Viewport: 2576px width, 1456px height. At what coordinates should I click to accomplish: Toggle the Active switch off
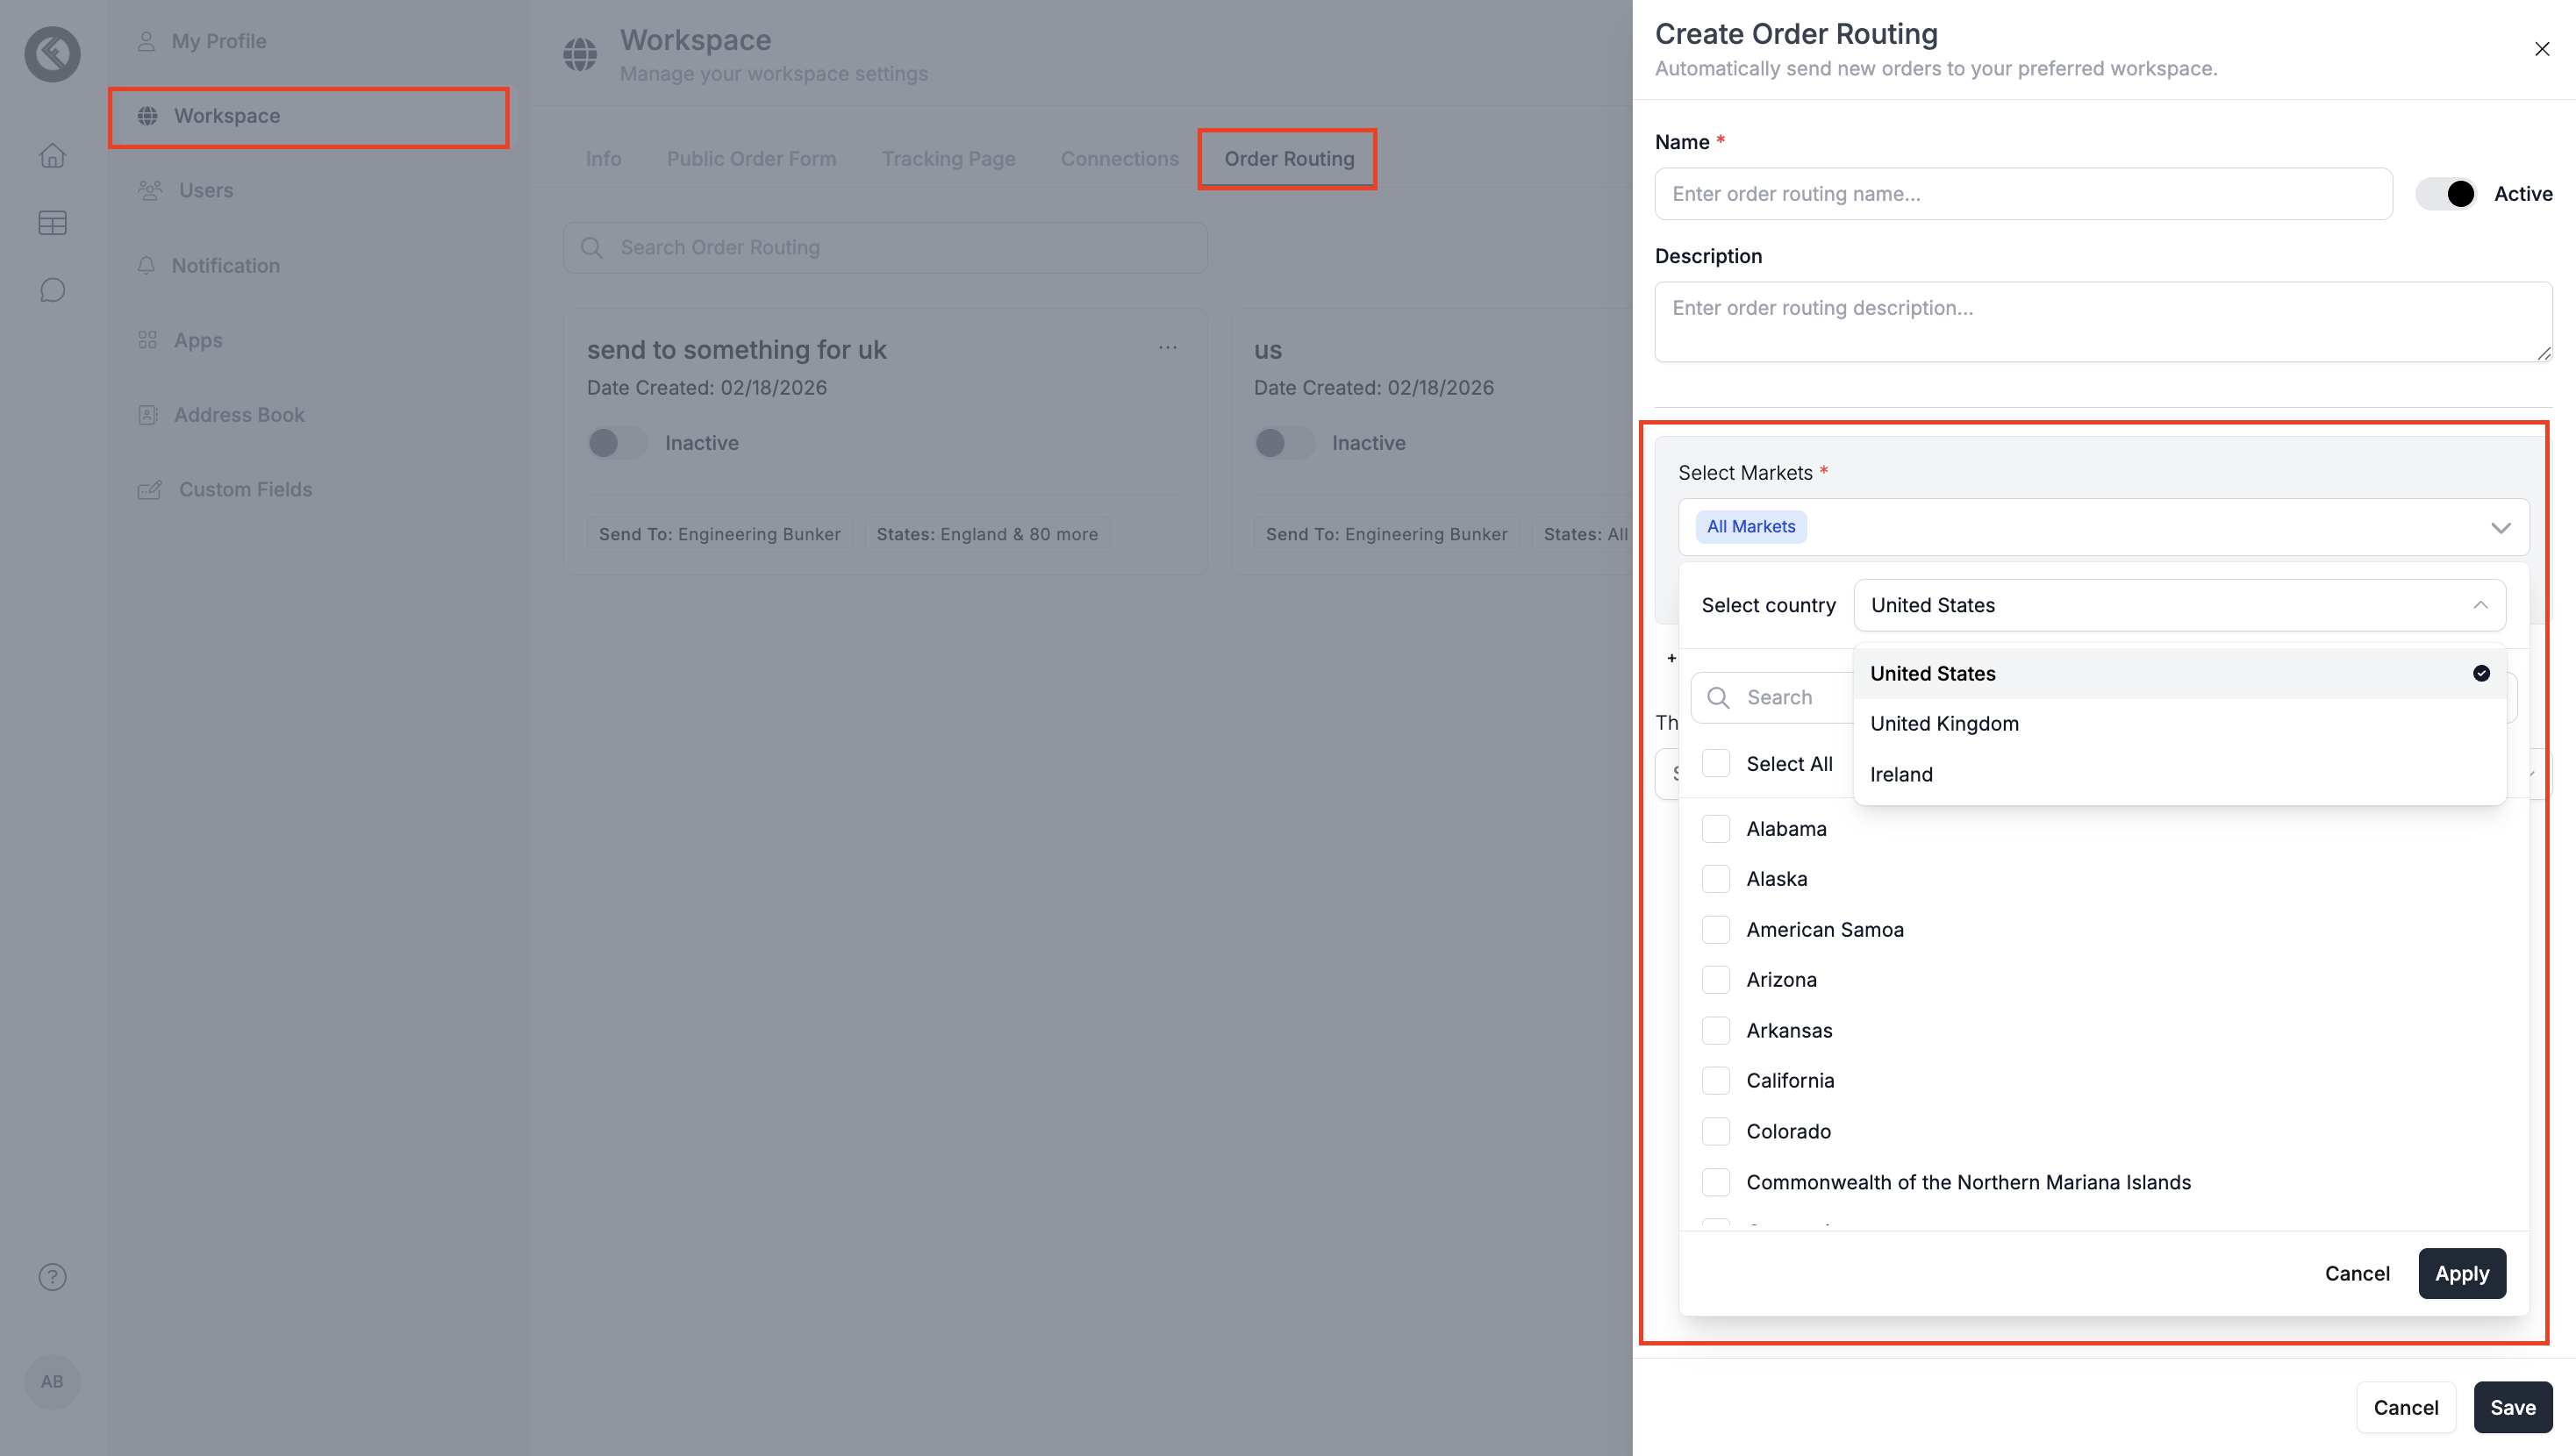coord(2446,194)
